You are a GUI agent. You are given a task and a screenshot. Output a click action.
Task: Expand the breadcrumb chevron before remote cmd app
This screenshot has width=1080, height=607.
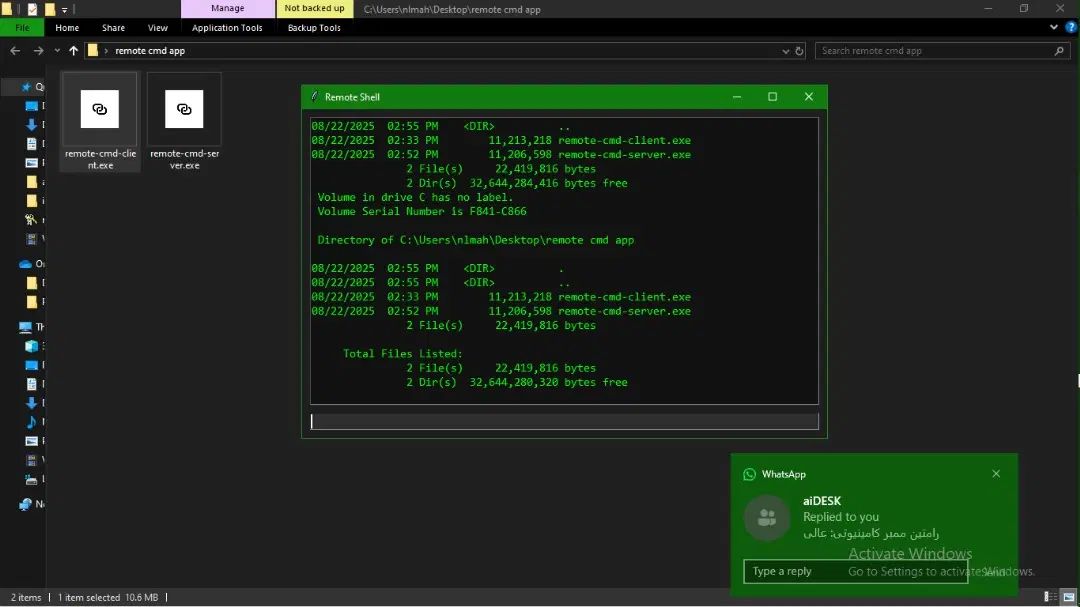(x=106, y=50)
